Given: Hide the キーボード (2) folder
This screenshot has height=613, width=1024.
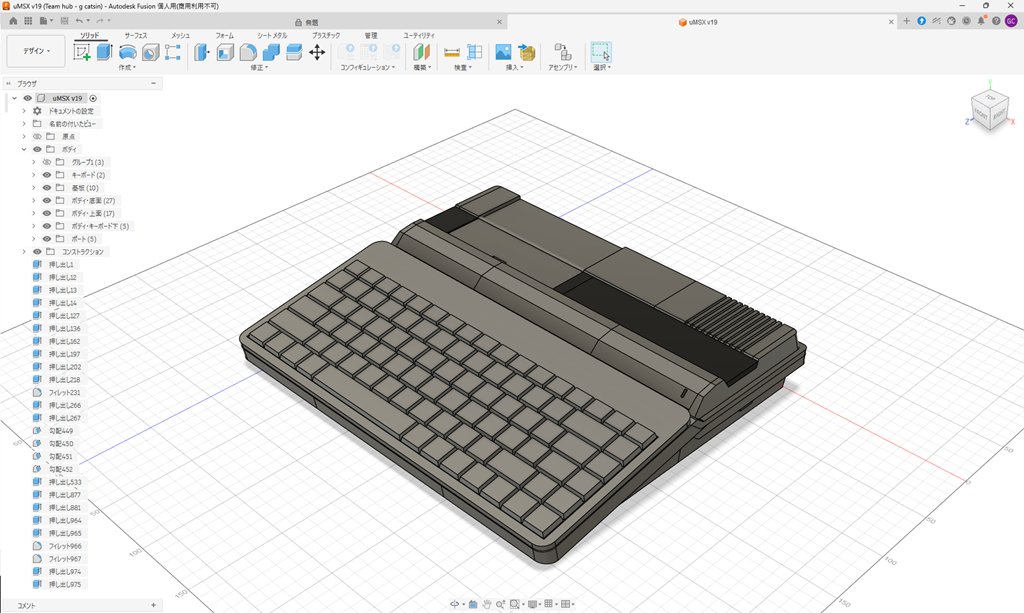Looking at the screenshot, I should [47, 175].
